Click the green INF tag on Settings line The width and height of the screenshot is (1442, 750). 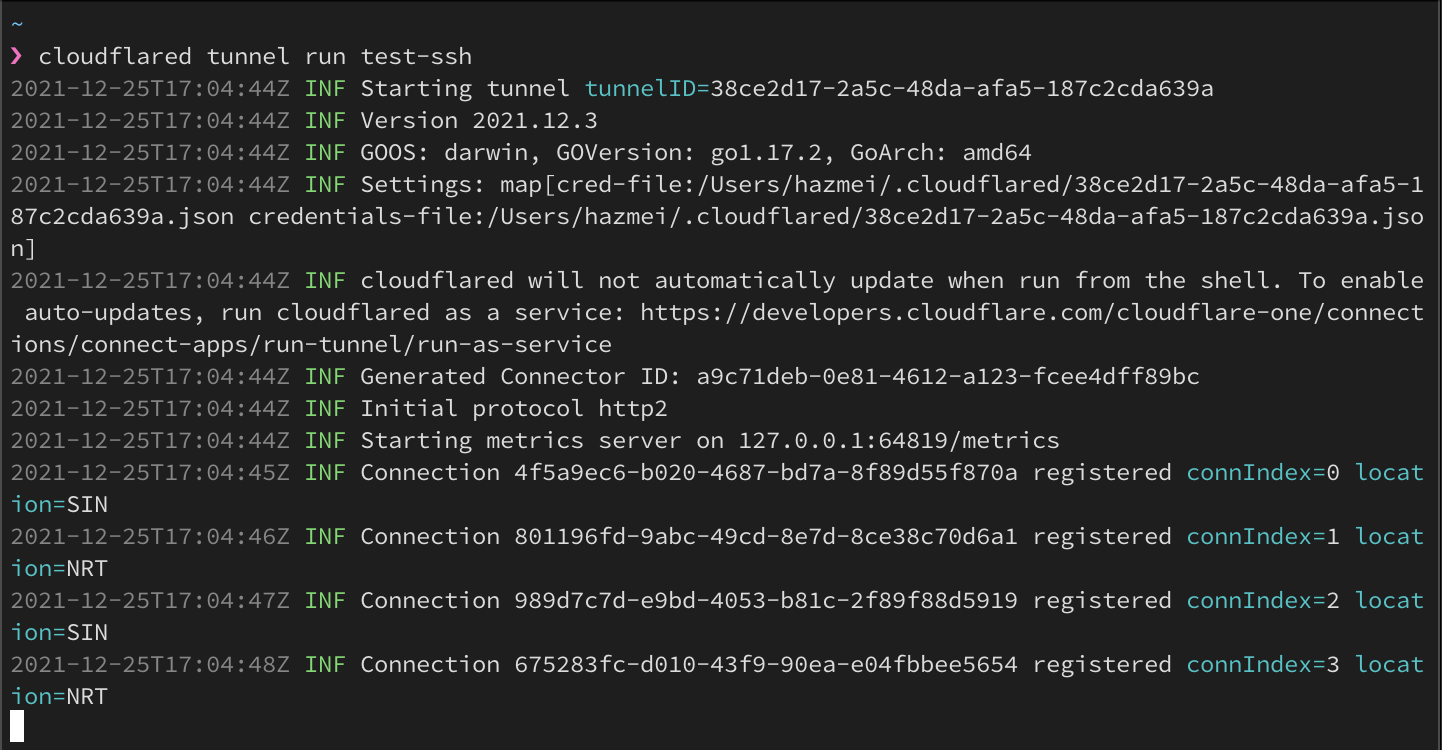(325, 184)
